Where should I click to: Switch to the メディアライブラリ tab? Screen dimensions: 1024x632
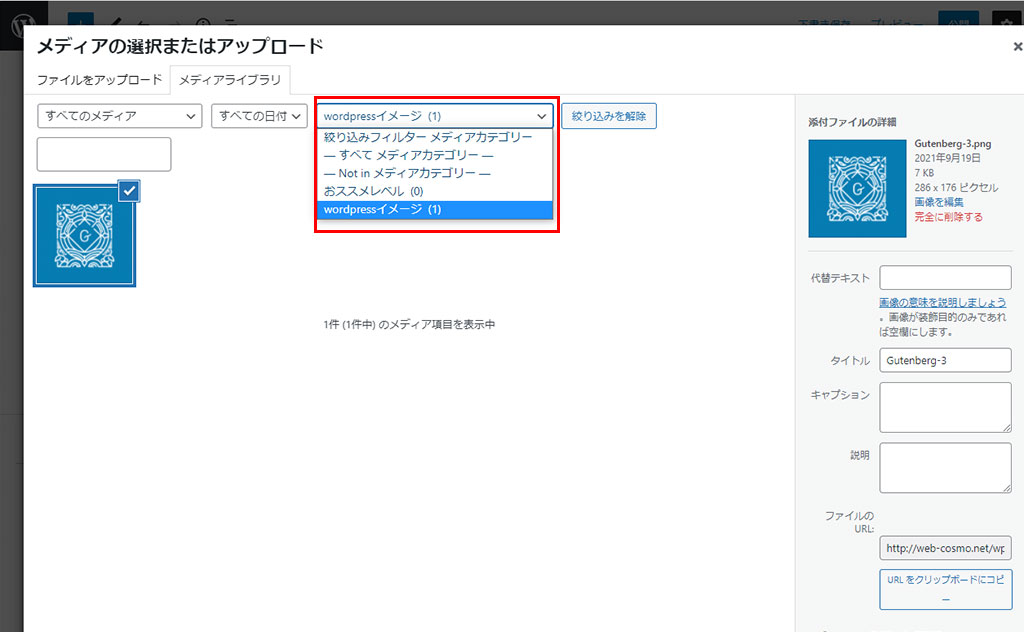(230, 79)
